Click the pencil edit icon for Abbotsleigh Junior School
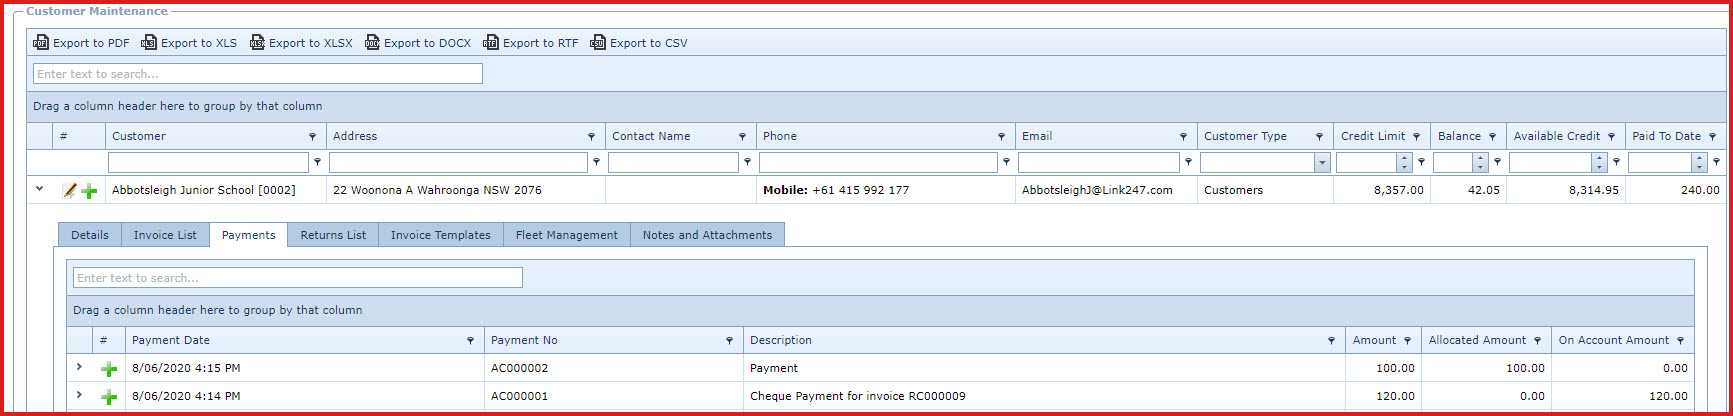This screenshot has height=416, width=1733. 69,190
